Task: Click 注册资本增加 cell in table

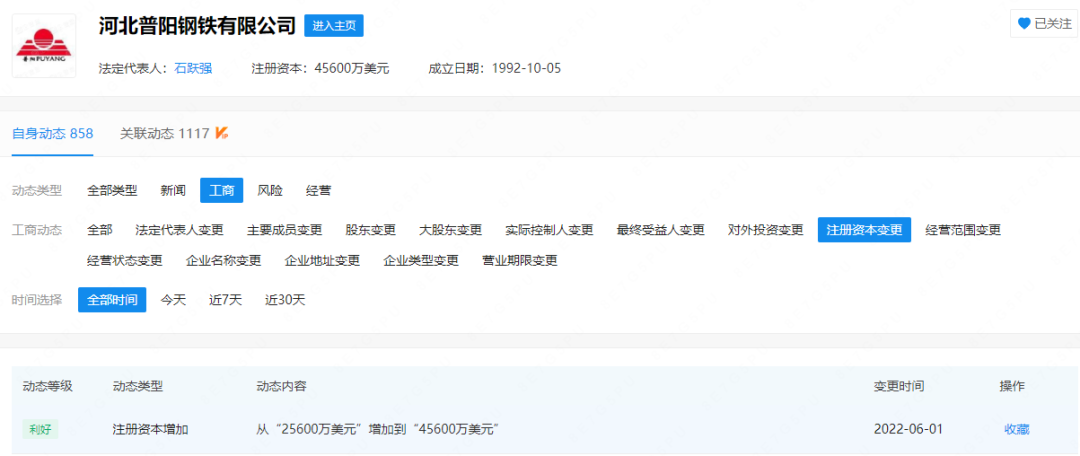Action: [151, 429]
